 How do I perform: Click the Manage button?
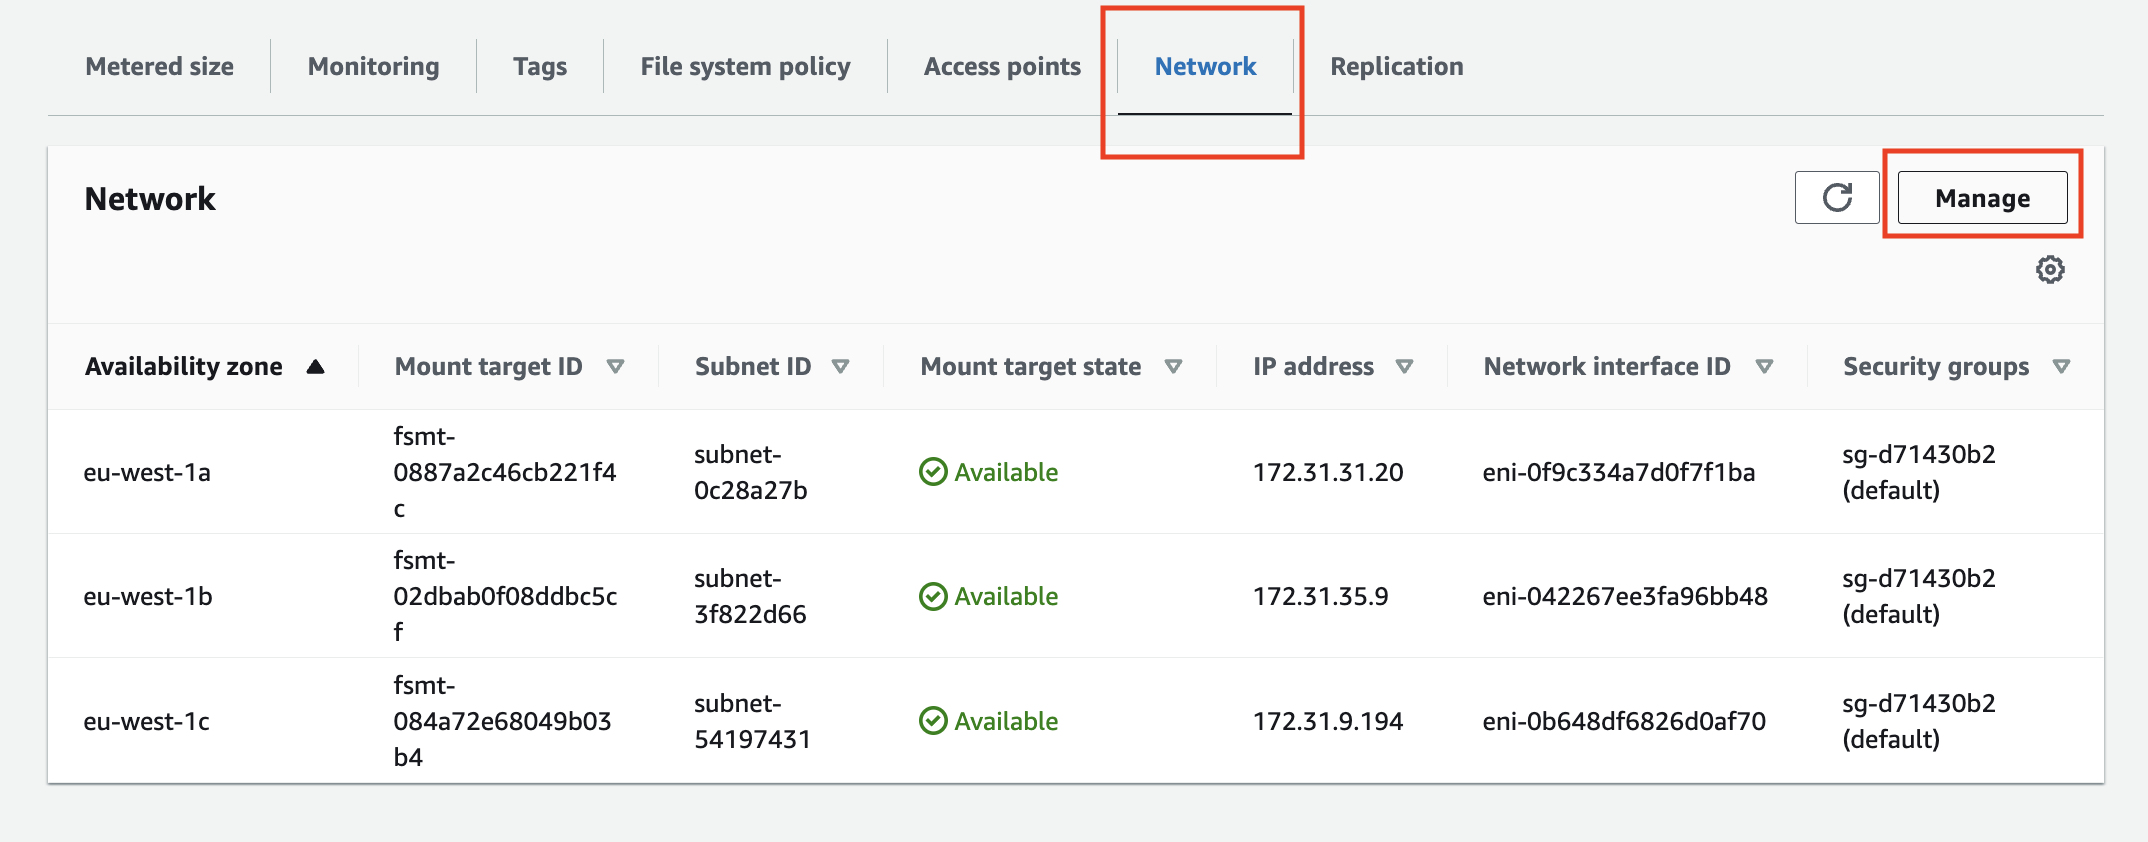point(1982,198)
